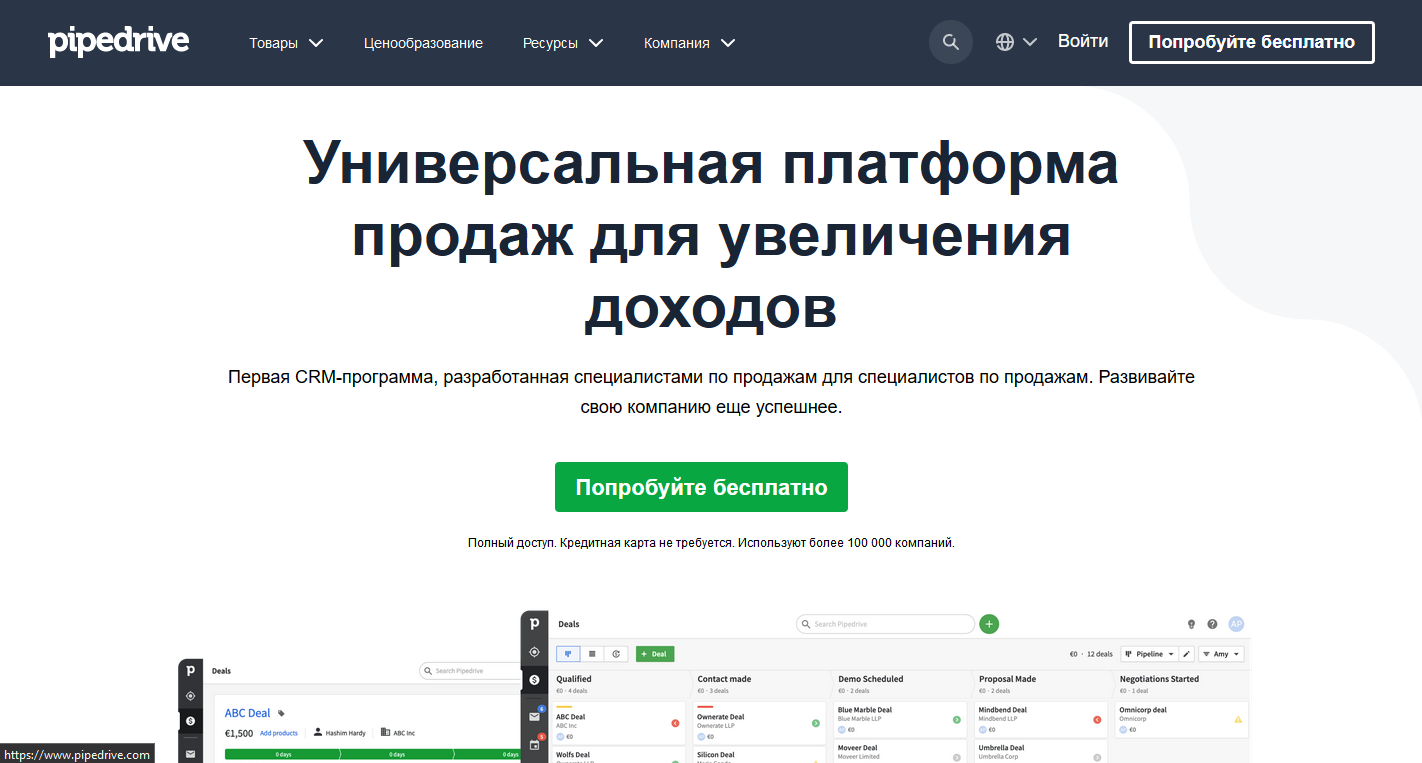This screenshot has height=763, width=1422.
Task: Select Leads target icon in detail mockup sidebar
Action: [190, 696]
